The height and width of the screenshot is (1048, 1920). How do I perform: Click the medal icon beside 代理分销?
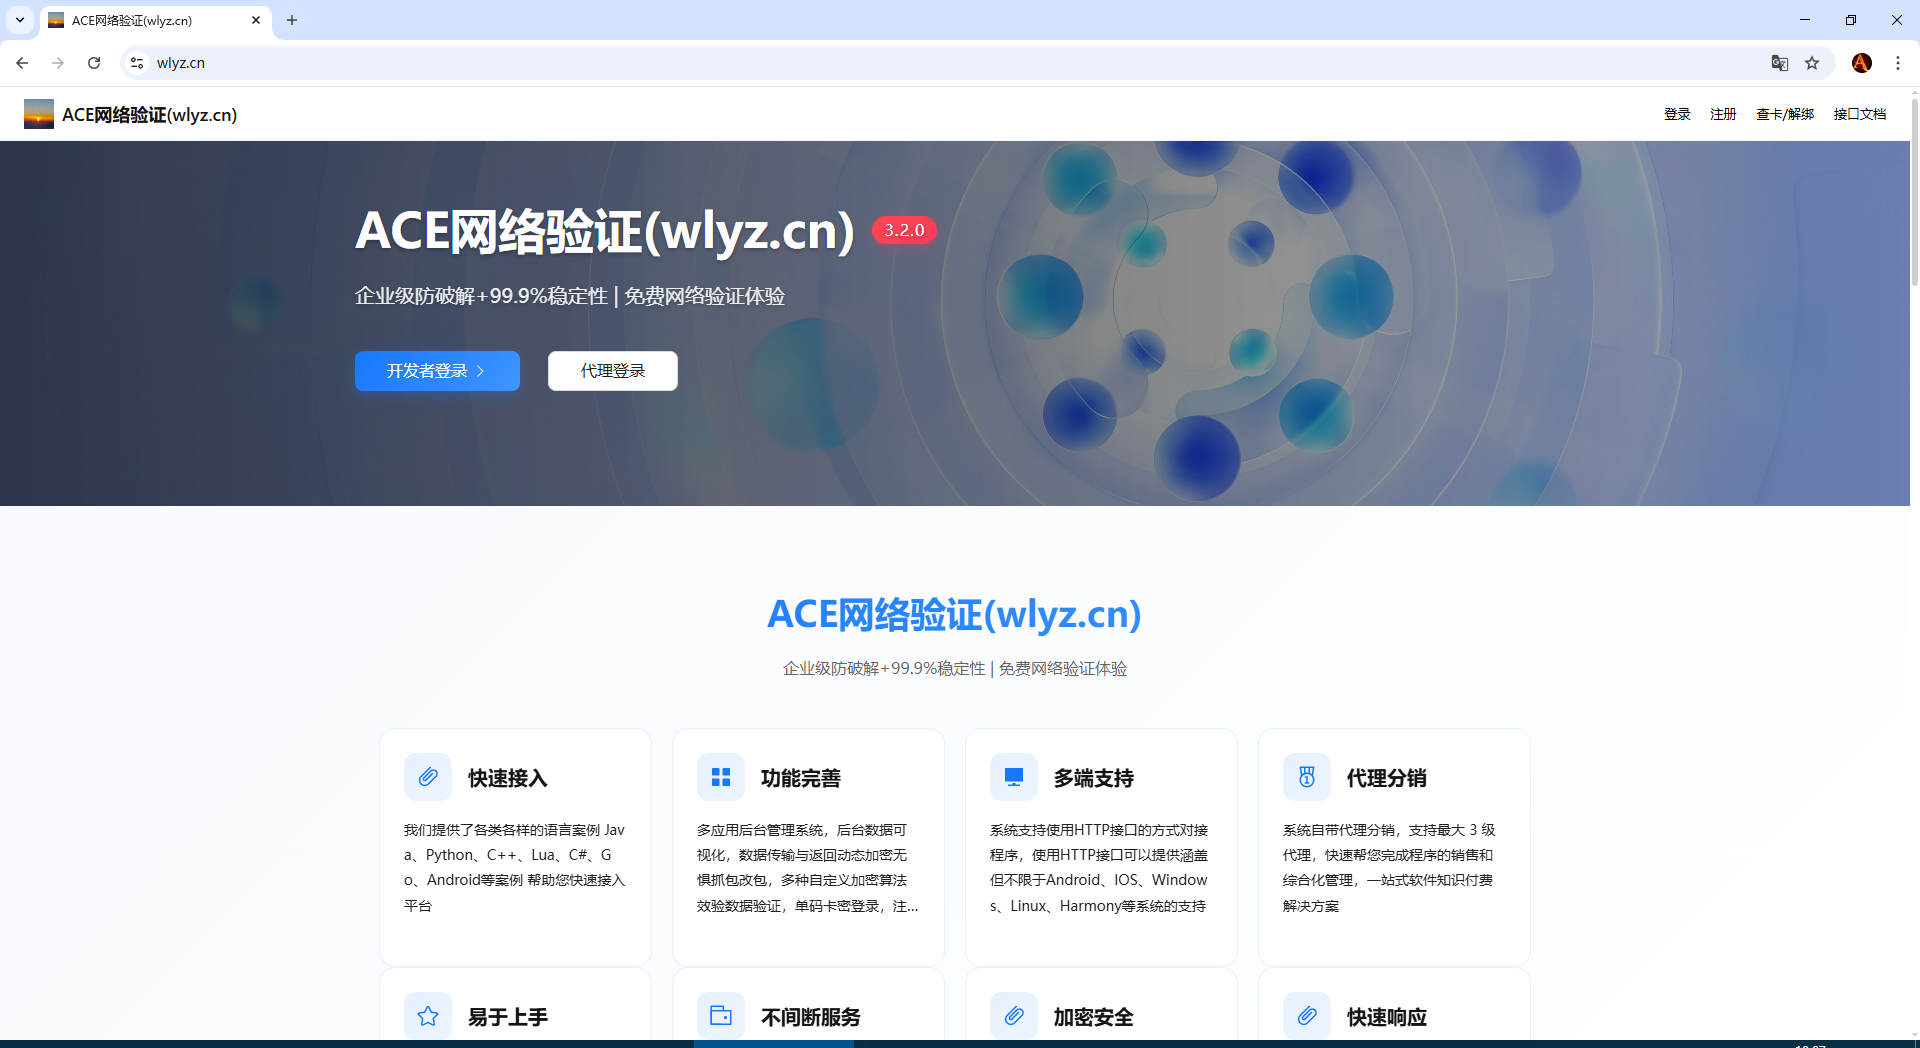1307,777
